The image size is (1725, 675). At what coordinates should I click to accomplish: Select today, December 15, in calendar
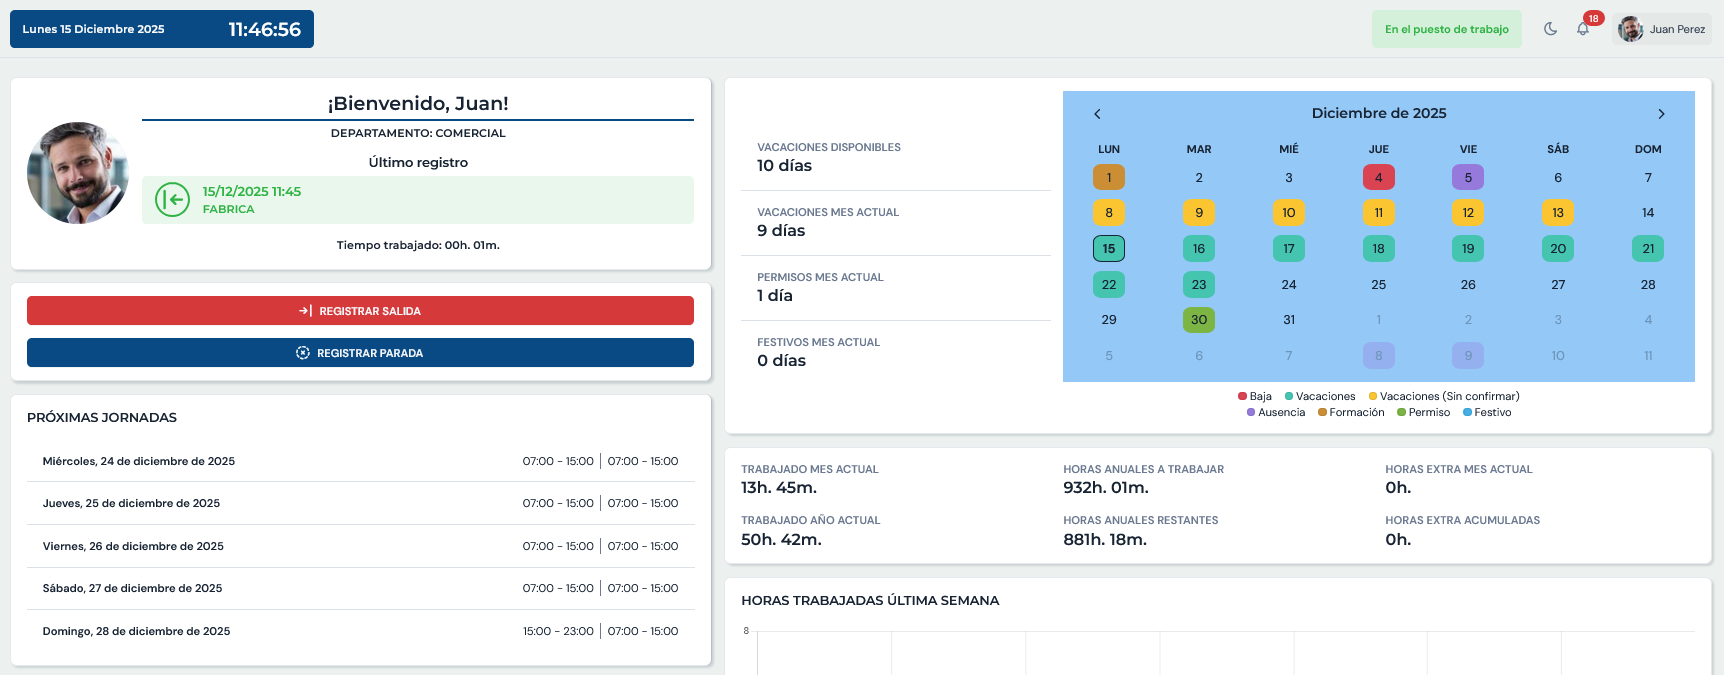(1109, 248)
